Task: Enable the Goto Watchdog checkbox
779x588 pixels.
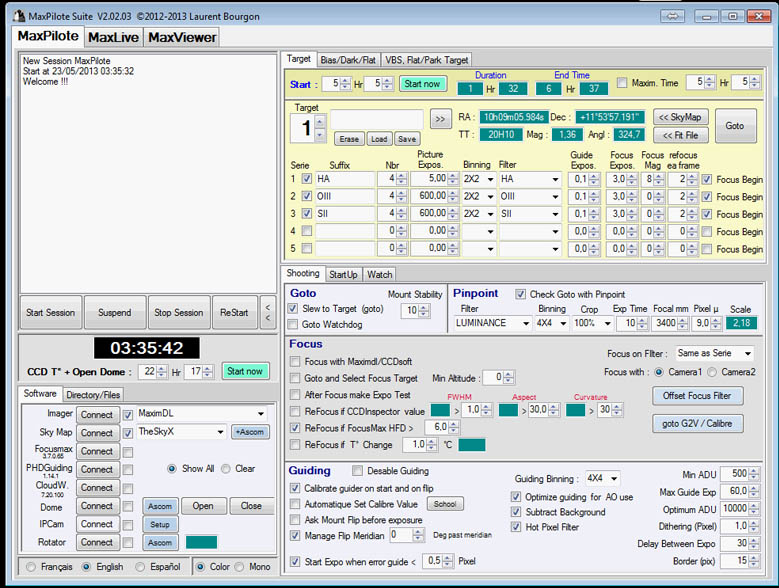Action: coord(295,325)
